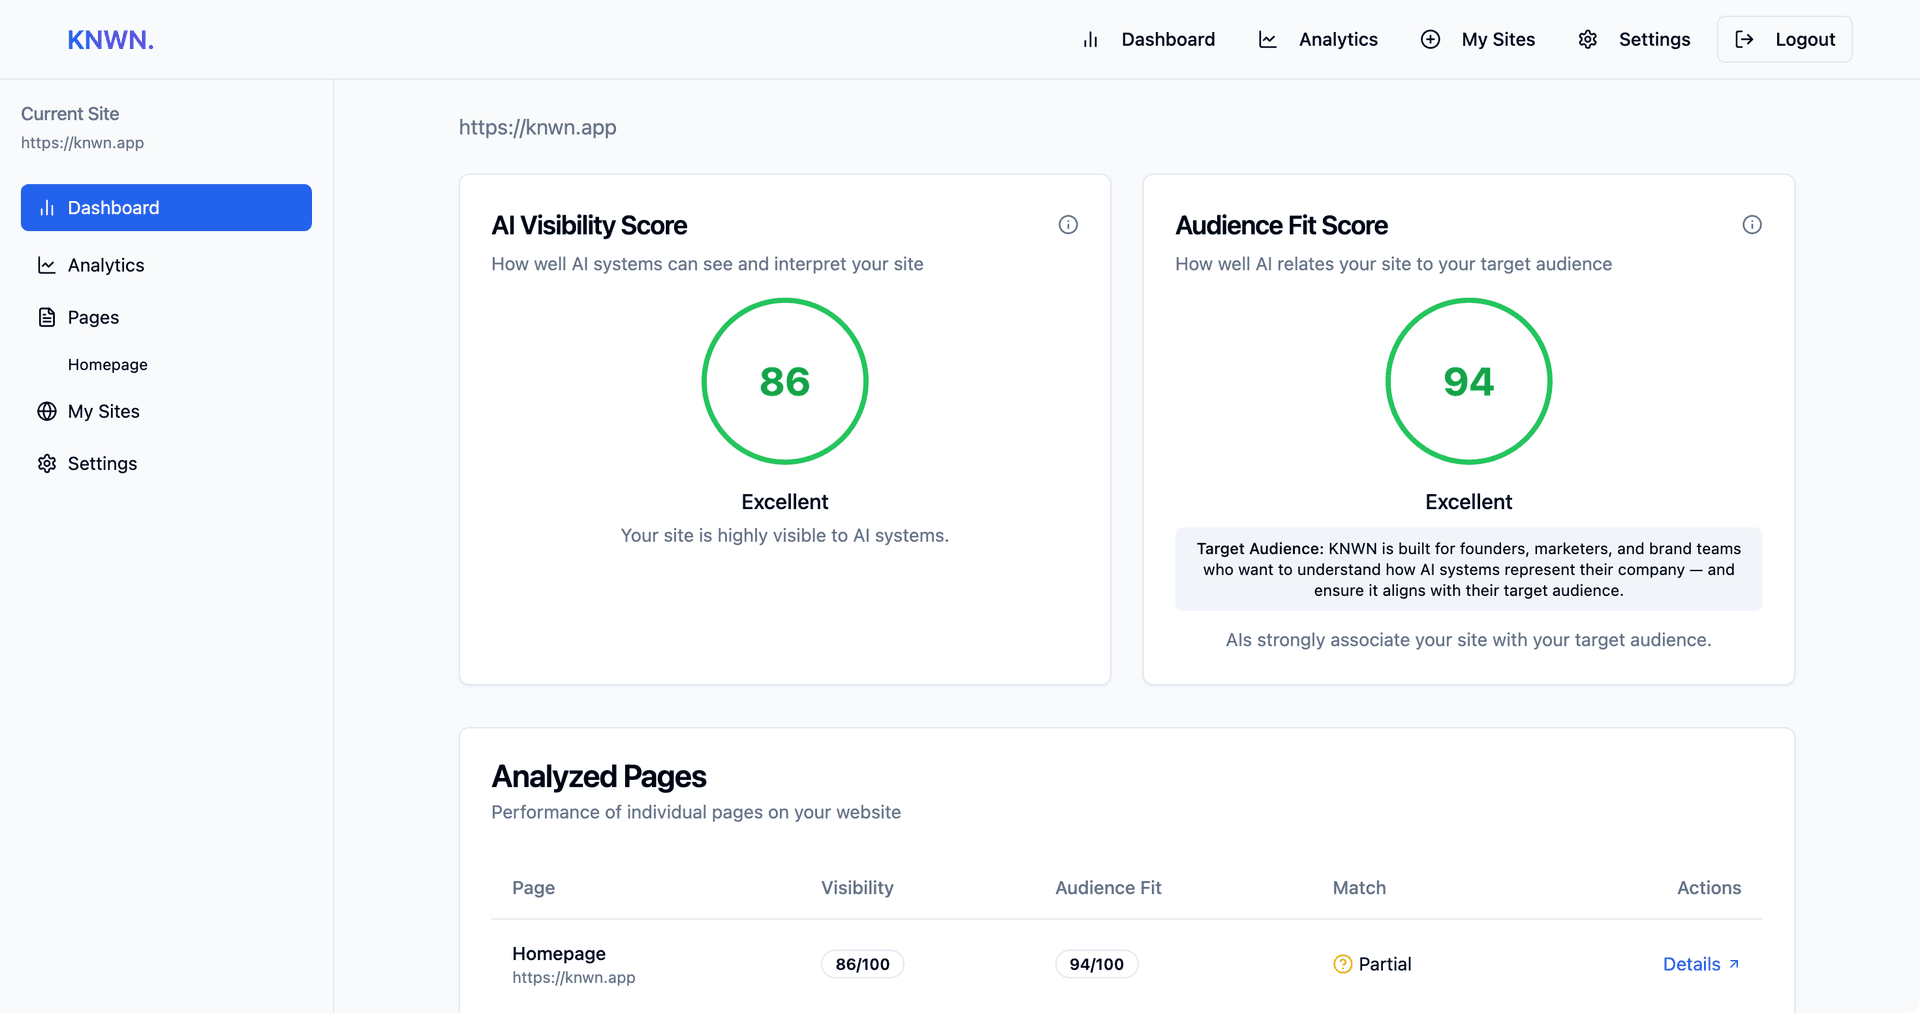Screen dimensions: 1920x1013
Task: Click the sidebar Settings gear icon
Action: 47,463
